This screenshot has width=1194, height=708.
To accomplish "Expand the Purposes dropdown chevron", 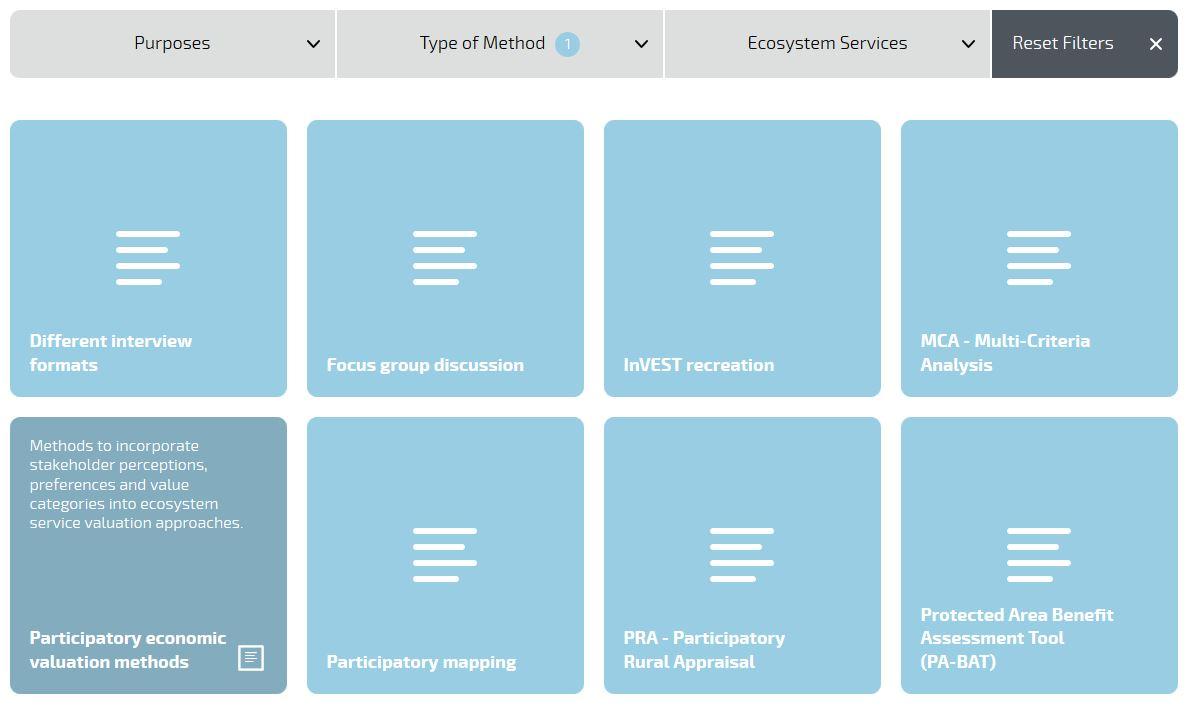I will click(313, 44).
